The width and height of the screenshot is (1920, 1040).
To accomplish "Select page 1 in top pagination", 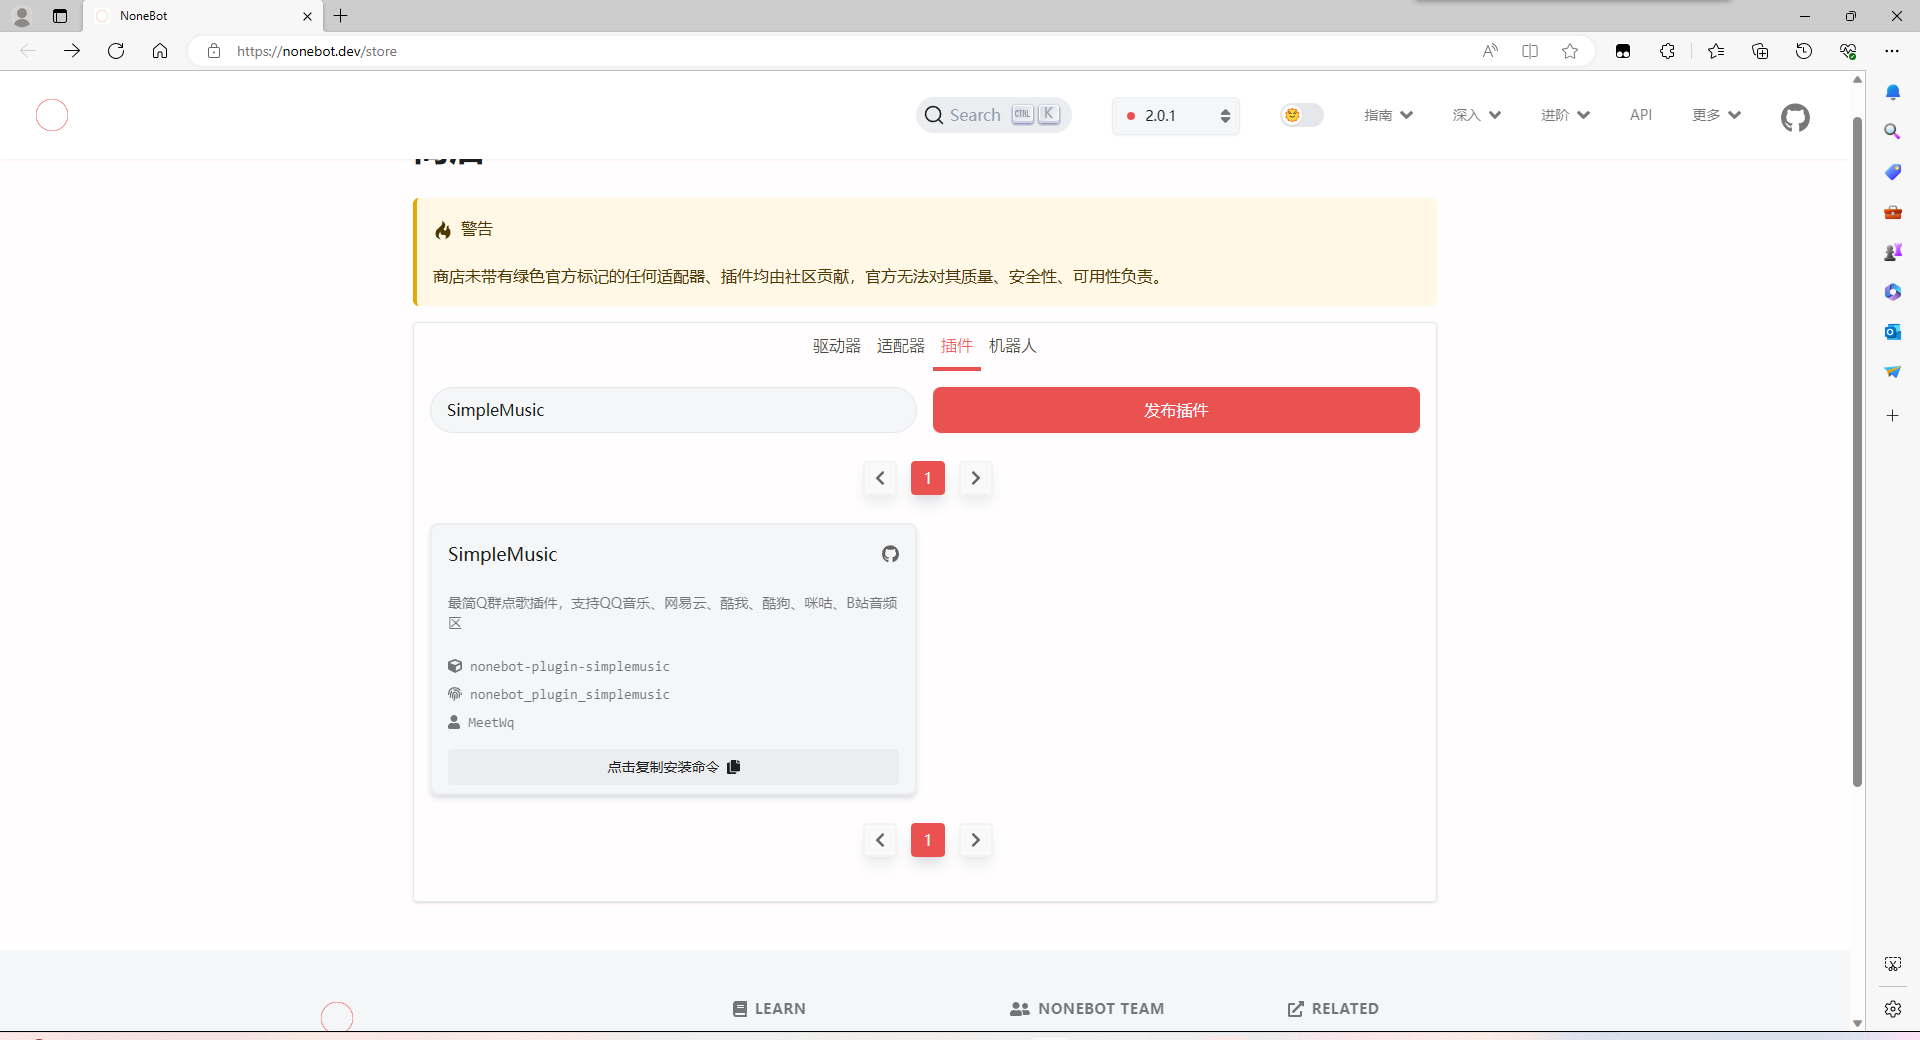I will [x=928, y=478].
